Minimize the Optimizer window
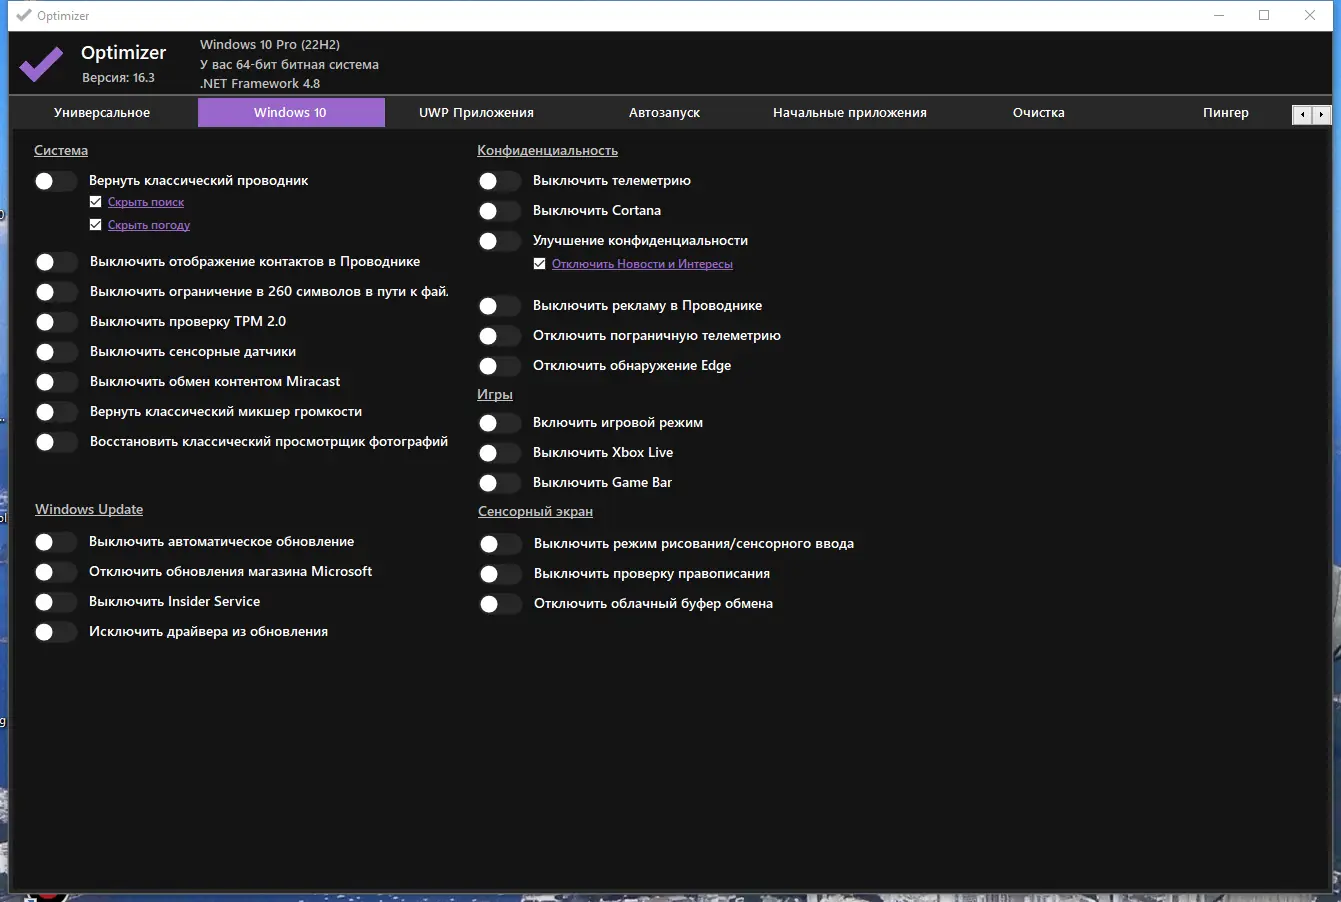 coord(1219,15)
